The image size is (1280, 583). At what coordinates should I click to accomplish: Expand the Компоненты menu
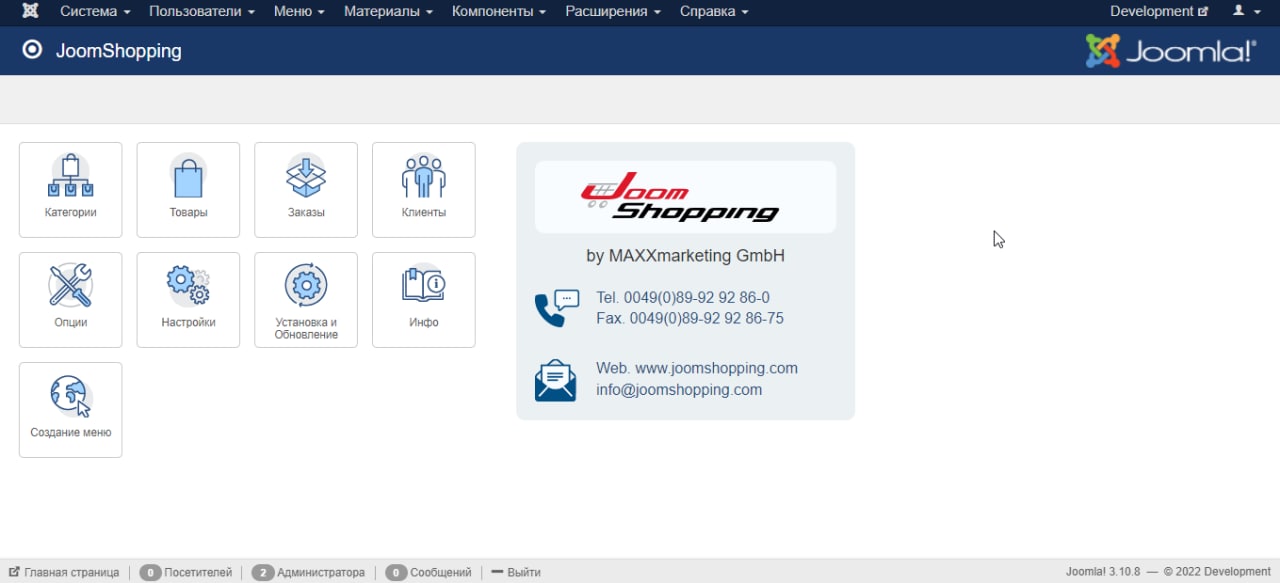click(x=499, y=12)
